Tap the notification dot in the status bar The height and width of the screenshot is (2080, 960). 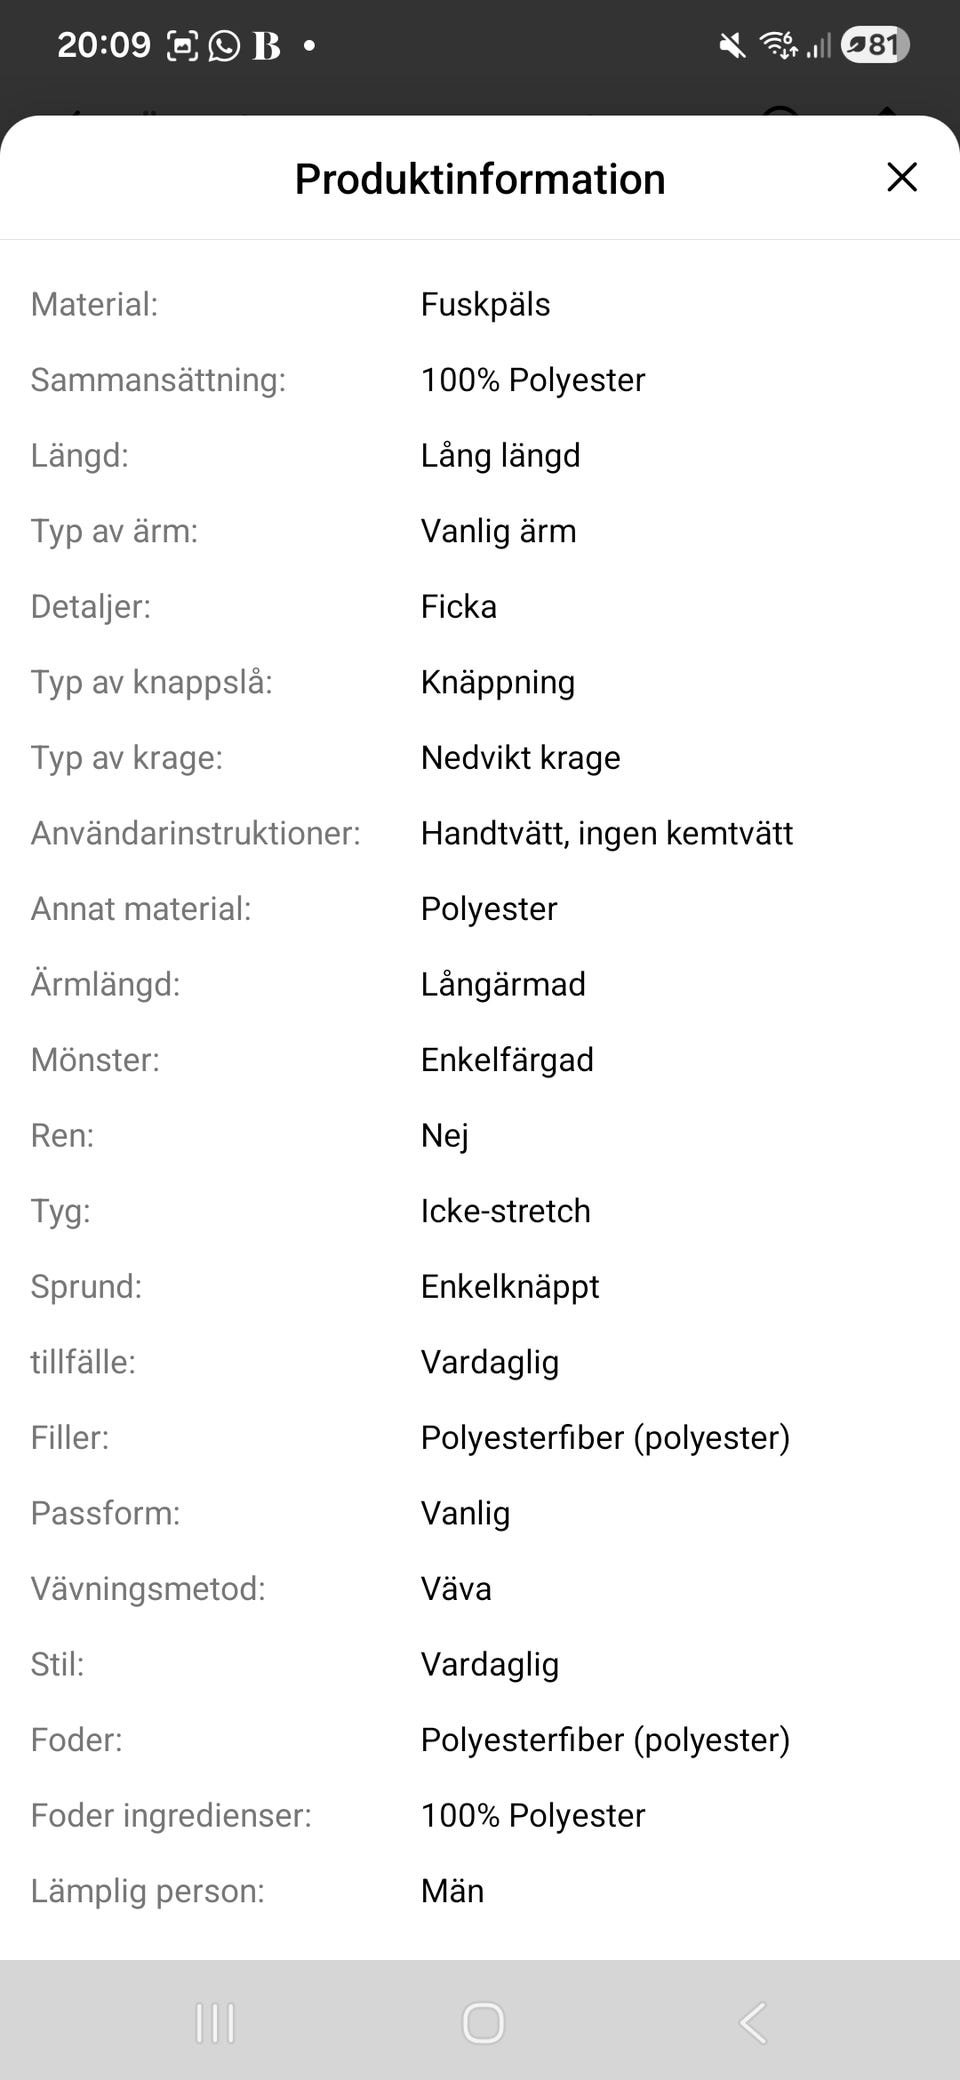pyautogui.click(x=310, y=46)
